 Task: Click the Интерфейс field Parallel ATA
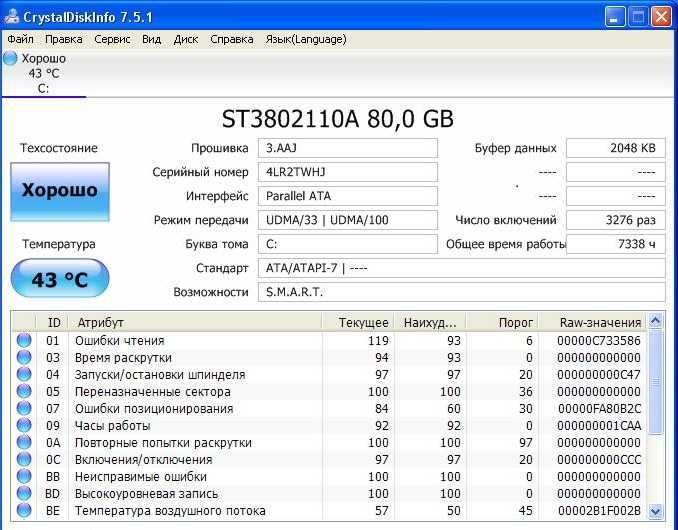pyautogui.click(x=348, y=196)
